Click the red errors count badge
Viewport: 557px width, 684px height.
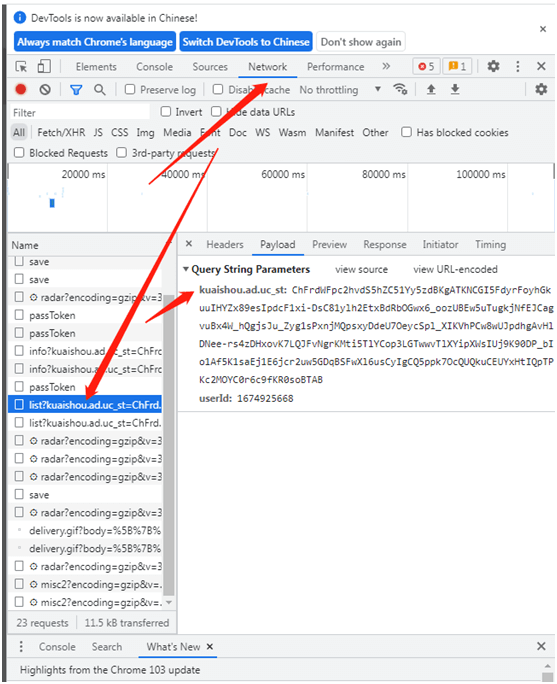[426, 66]
